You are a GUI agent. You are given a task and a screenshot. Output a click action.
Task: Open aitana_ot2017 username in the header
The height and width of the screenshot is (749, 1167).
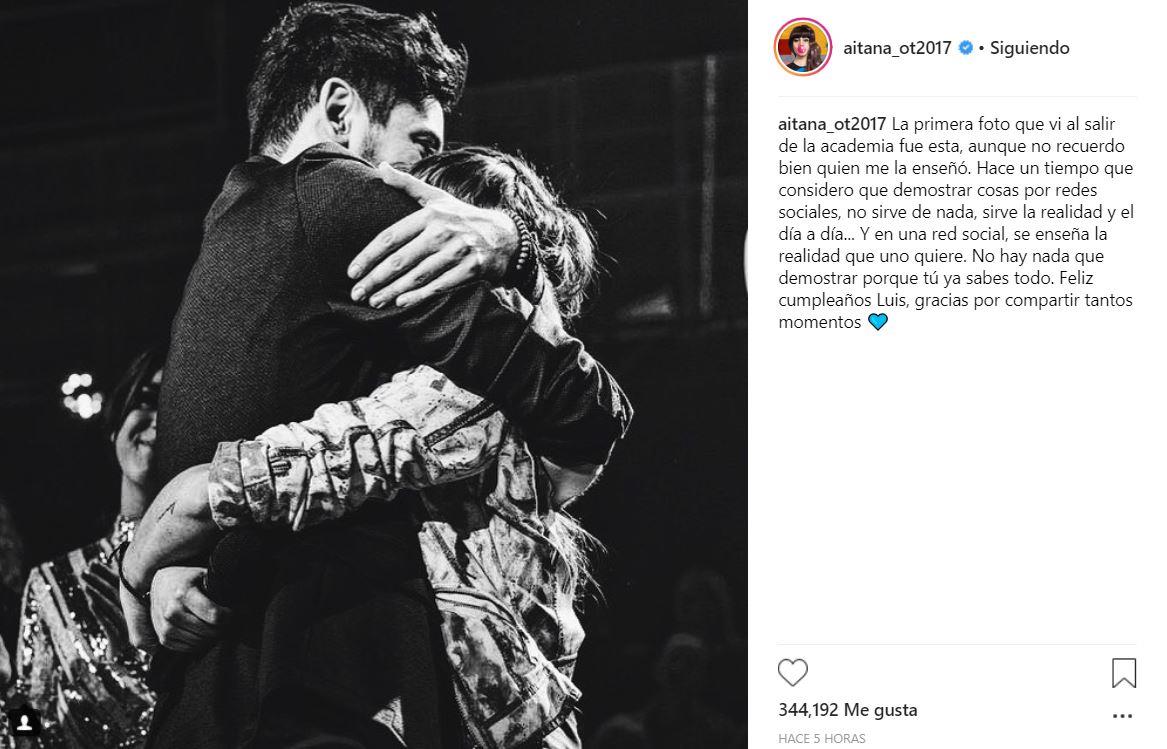pyautogui.click(x=897, y=48)
